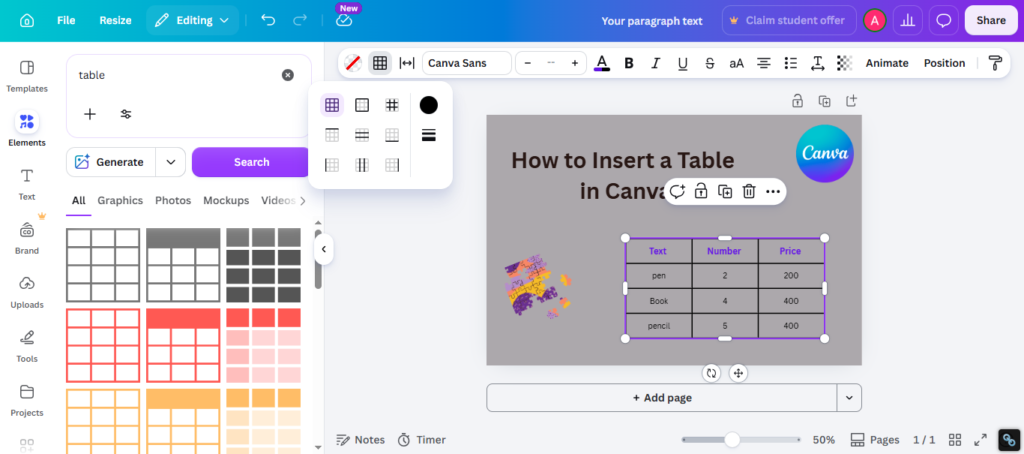Delete the selected table with trash icon
This screenshot has width=1024, height=454.
point(749,191)
